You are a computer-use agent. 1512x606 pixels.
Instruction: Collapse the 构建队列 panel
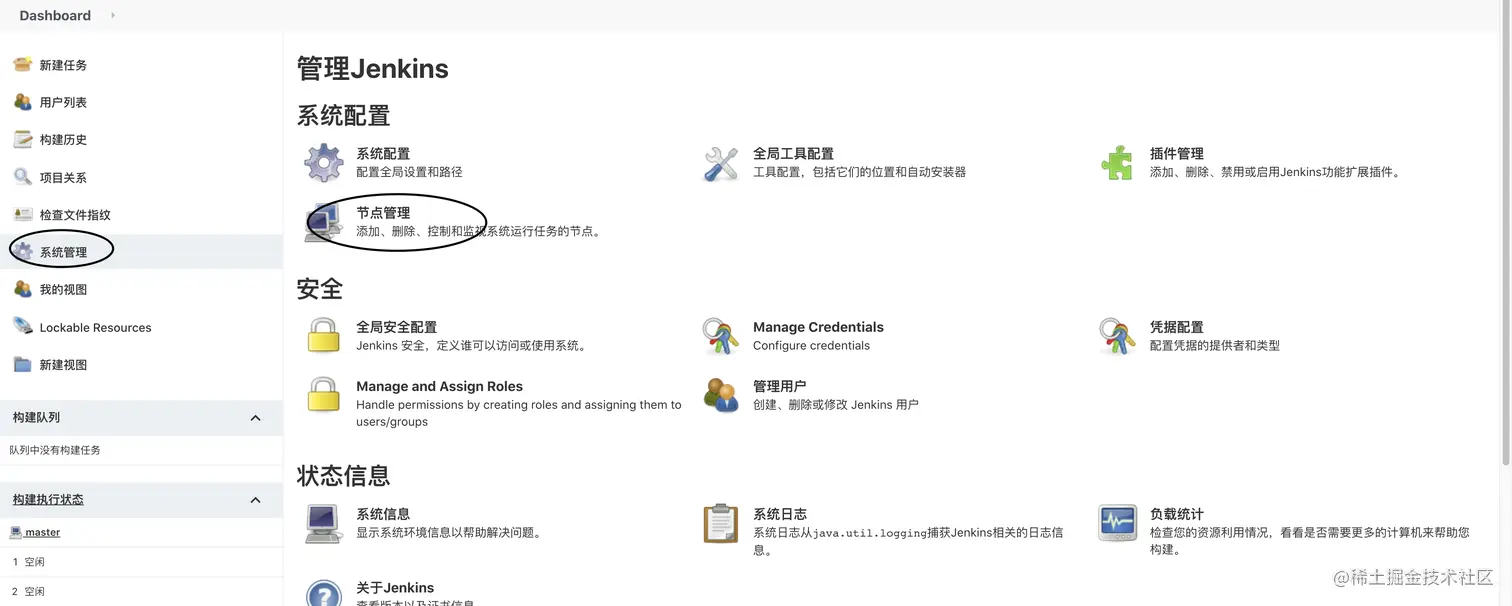(255, 418)
